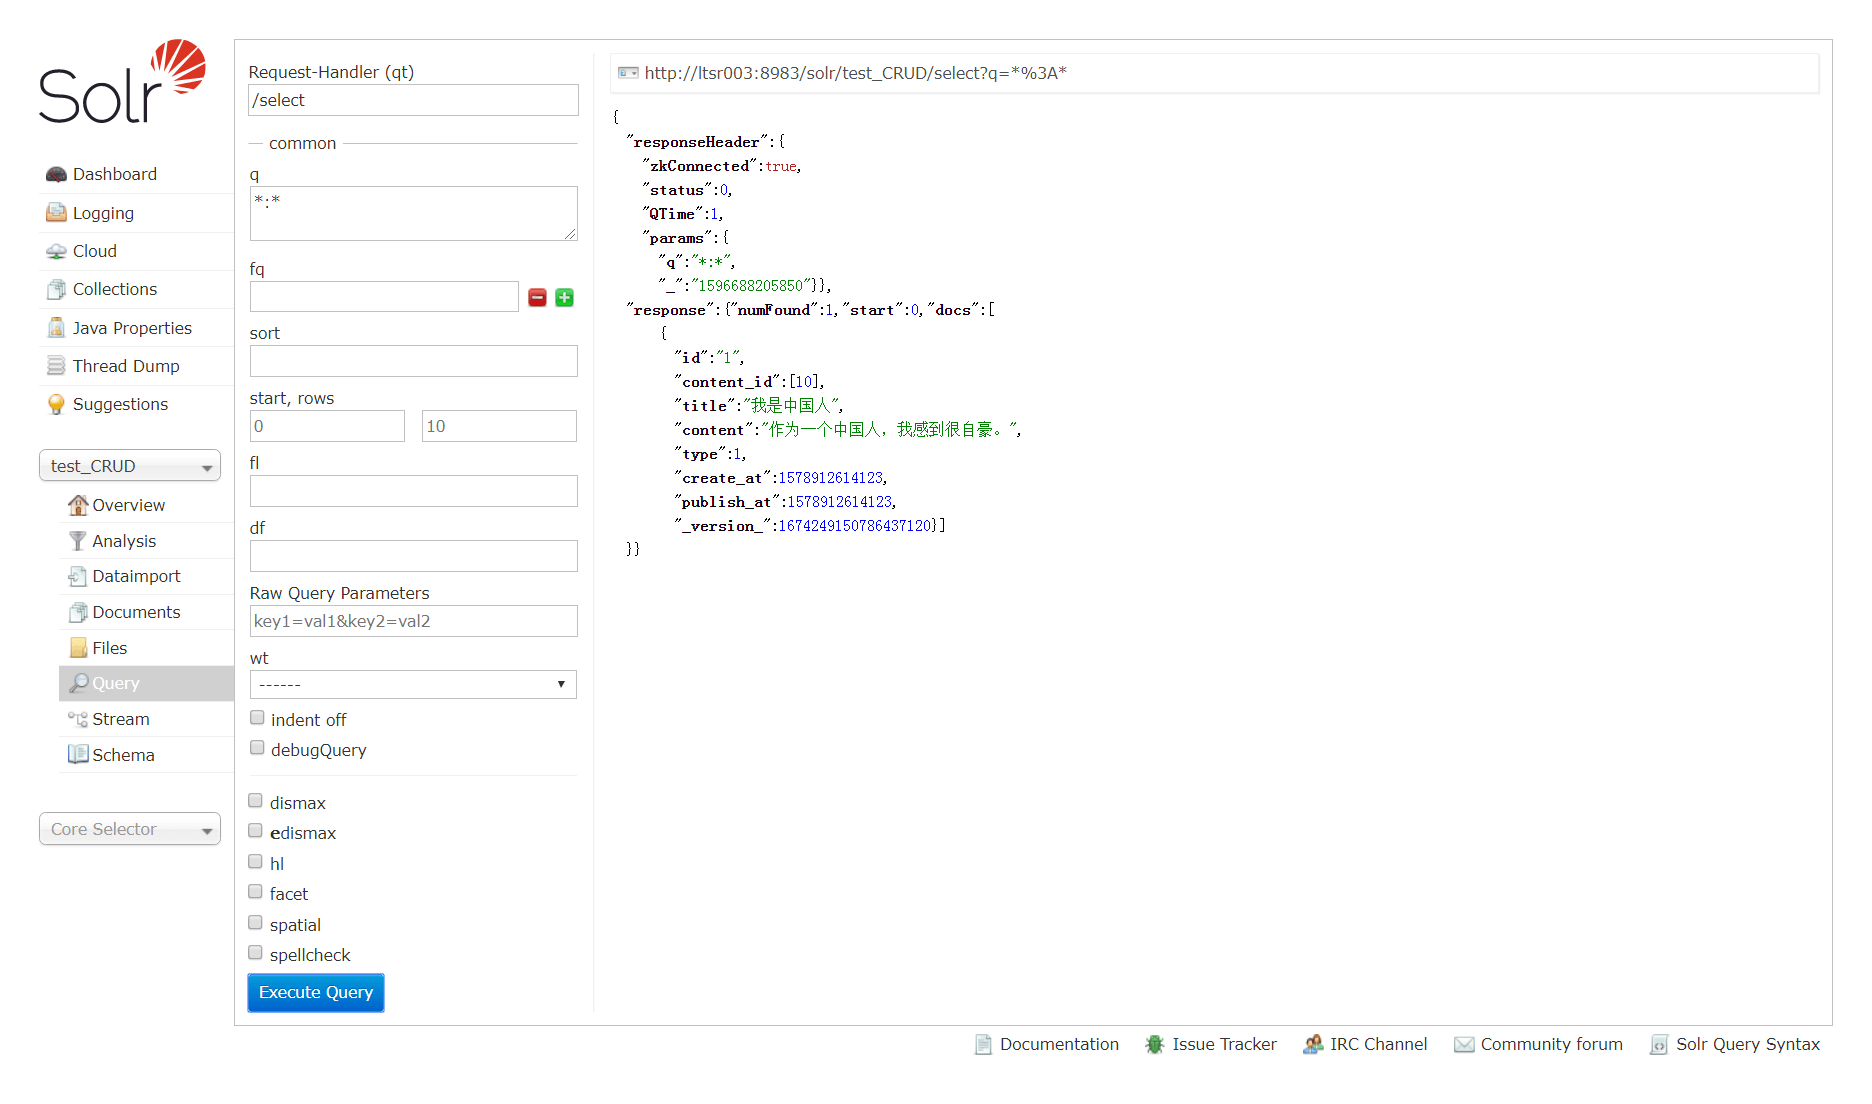Click the Cloud icon
This screenshot has width=1872, height=1104.
56,251
